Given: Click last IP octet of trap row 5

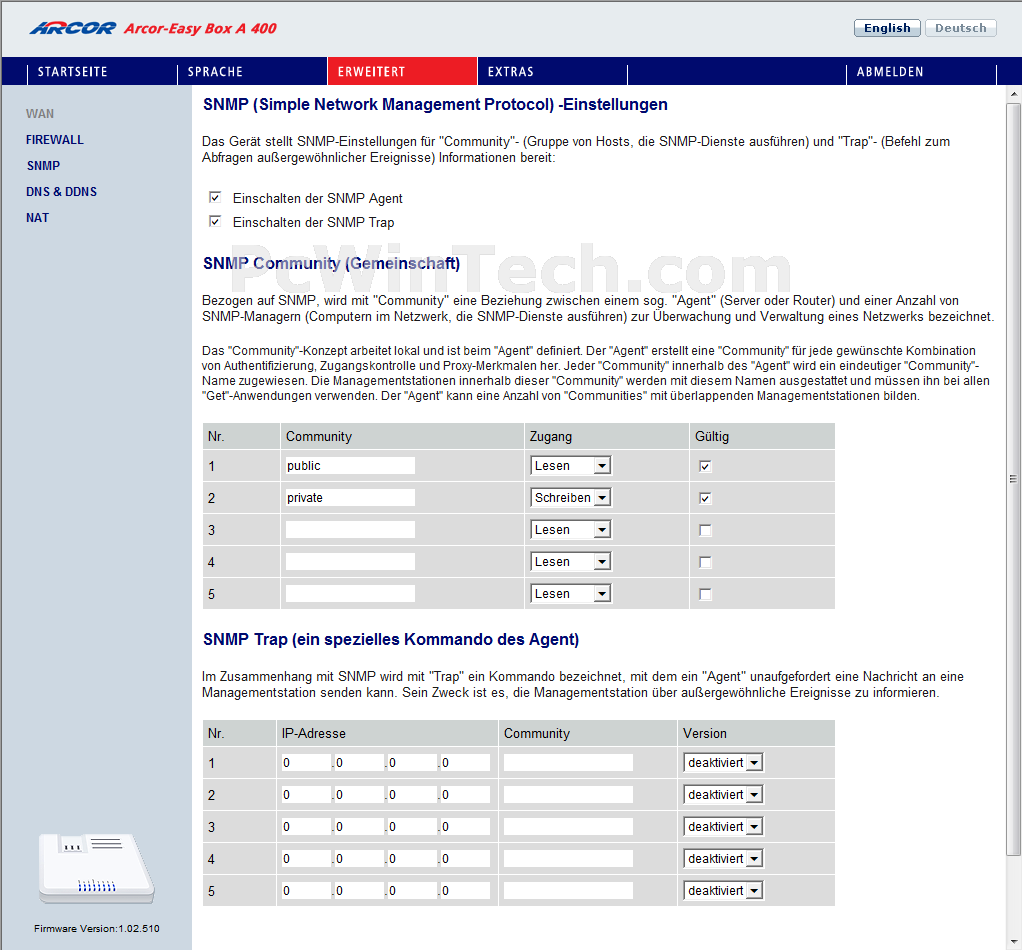Looking at the screenshot, I should click(465, 890).
